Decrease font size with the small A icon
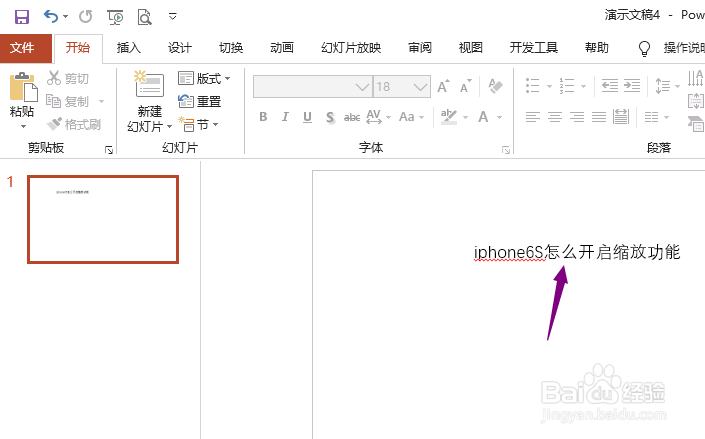705x439 pixels. [x=465, y=86]
